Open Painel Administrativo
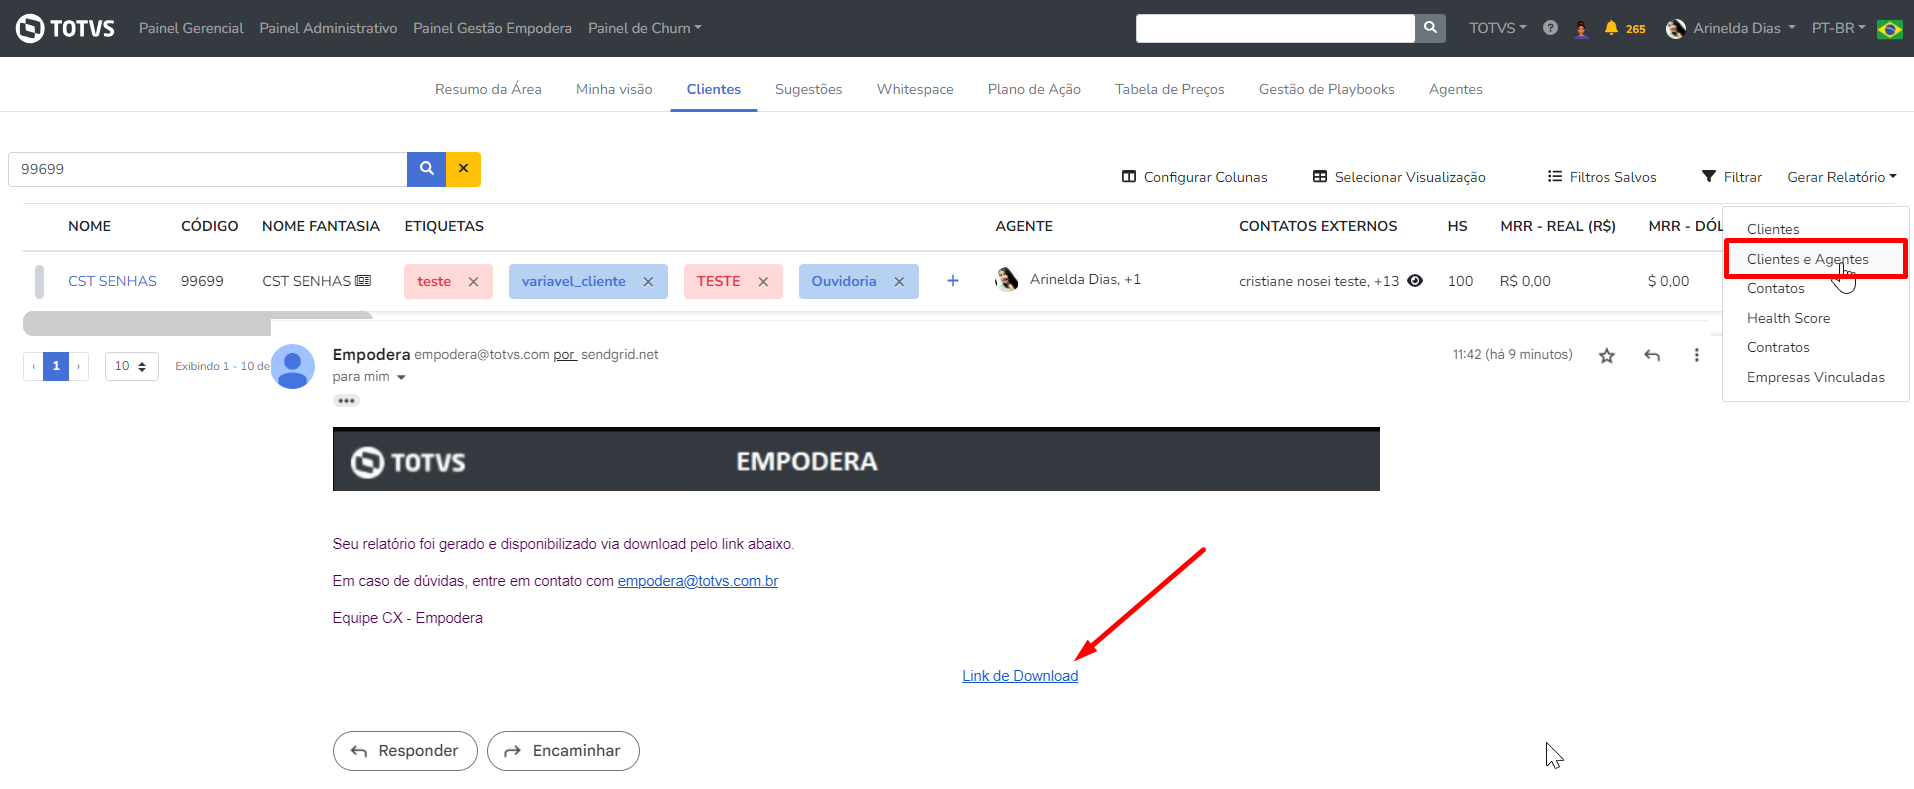The image size is (1914, 789). pyautogui.click(x=328, y=28)
